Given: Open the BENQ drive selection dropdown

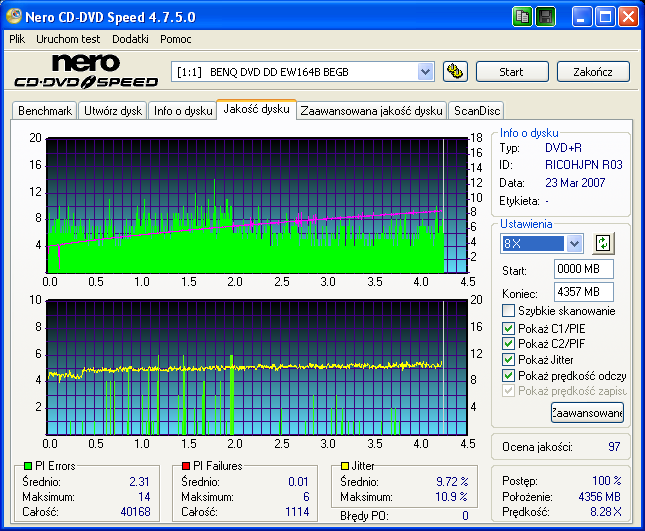Looking at the screenshot, I should [425, 72].
